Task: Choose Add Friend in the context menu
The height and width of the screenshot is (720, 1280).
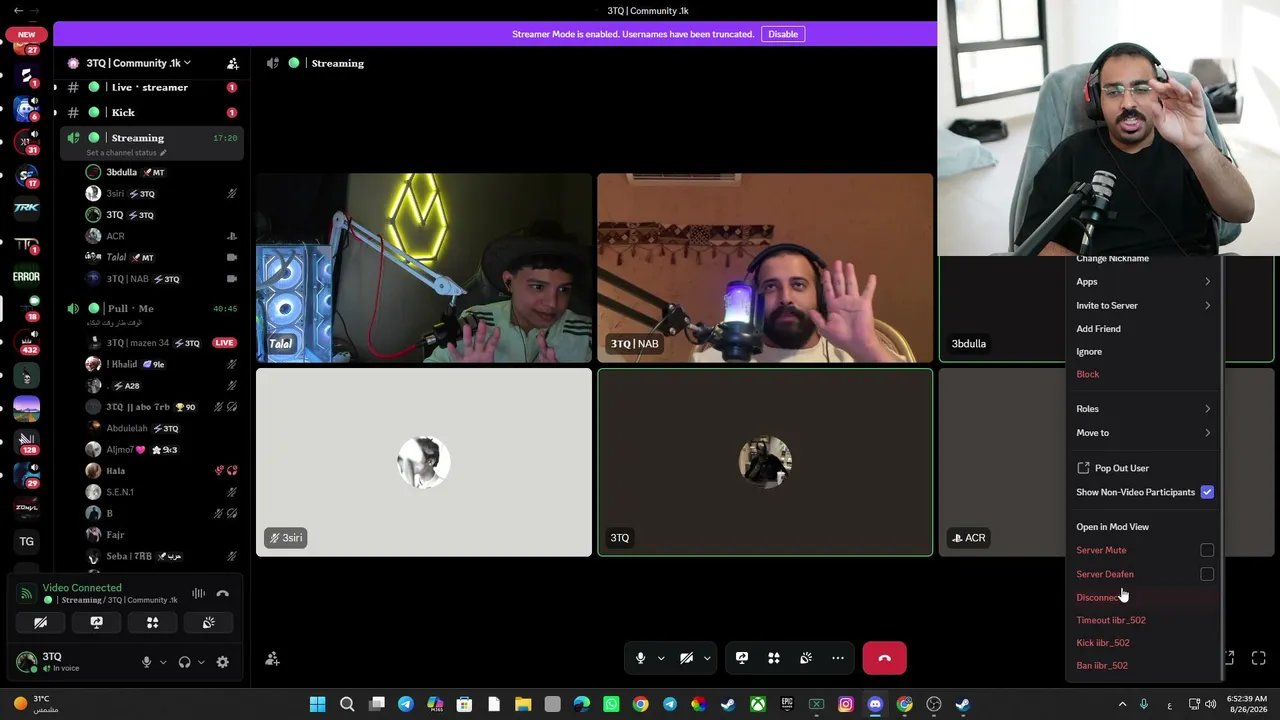Action: (1144, 329)
